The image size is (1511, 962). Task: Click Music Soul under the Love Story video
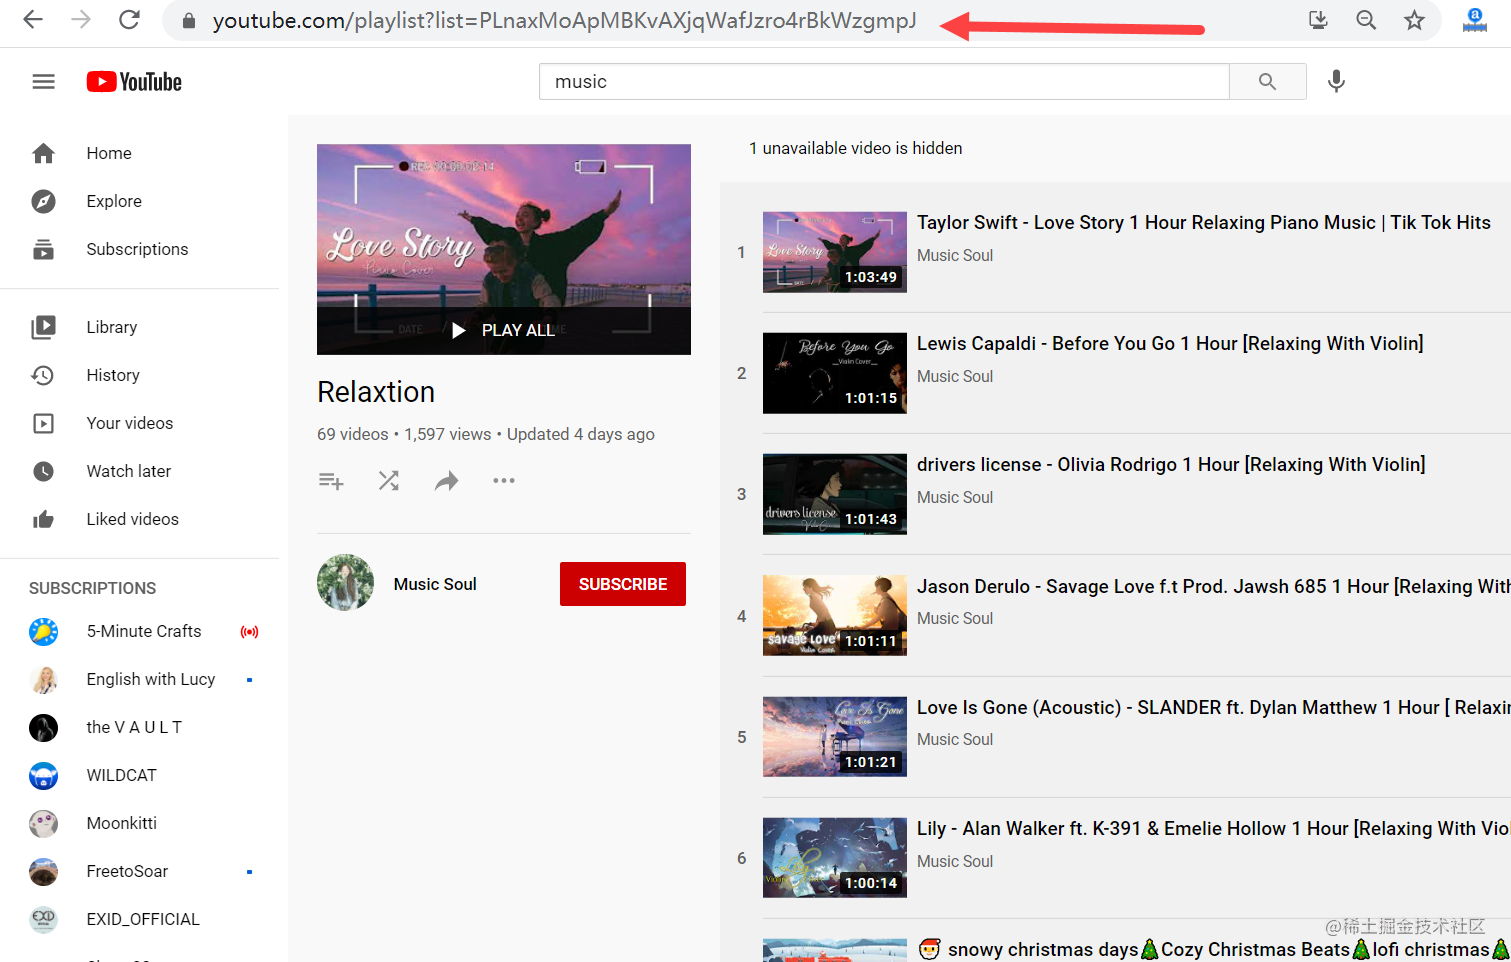(x=955, y=255)
